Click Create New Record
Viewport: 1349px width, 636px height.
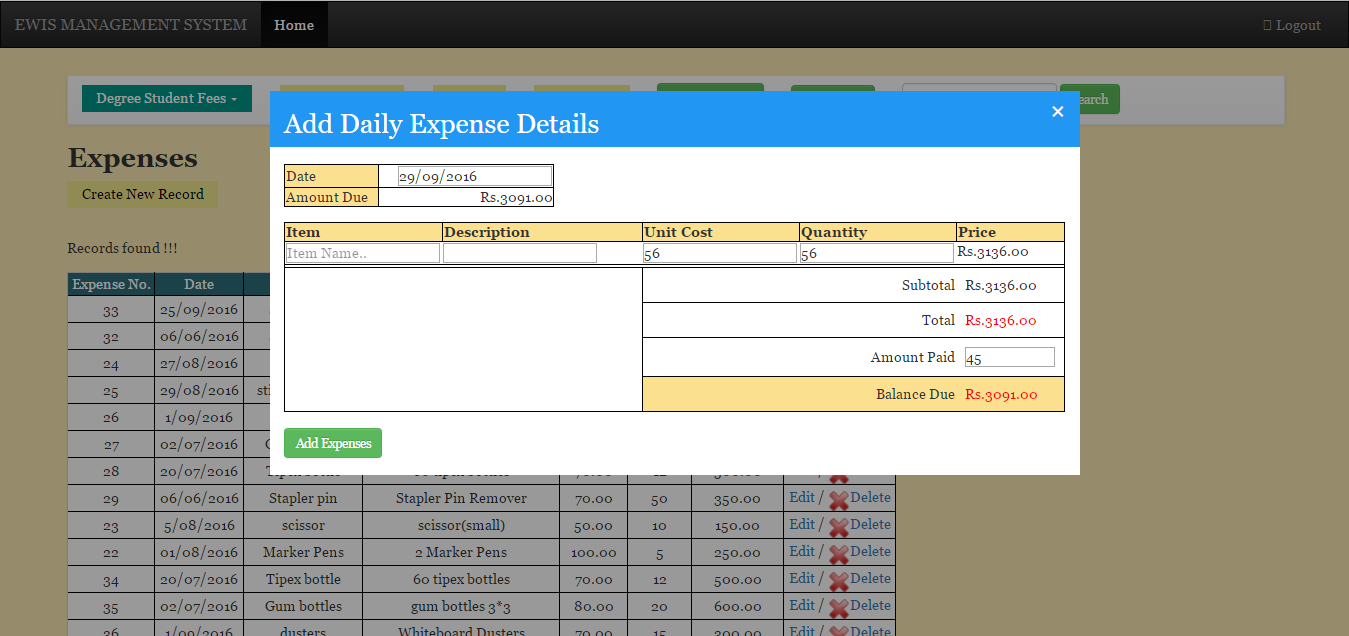click(x=142, y=194)
